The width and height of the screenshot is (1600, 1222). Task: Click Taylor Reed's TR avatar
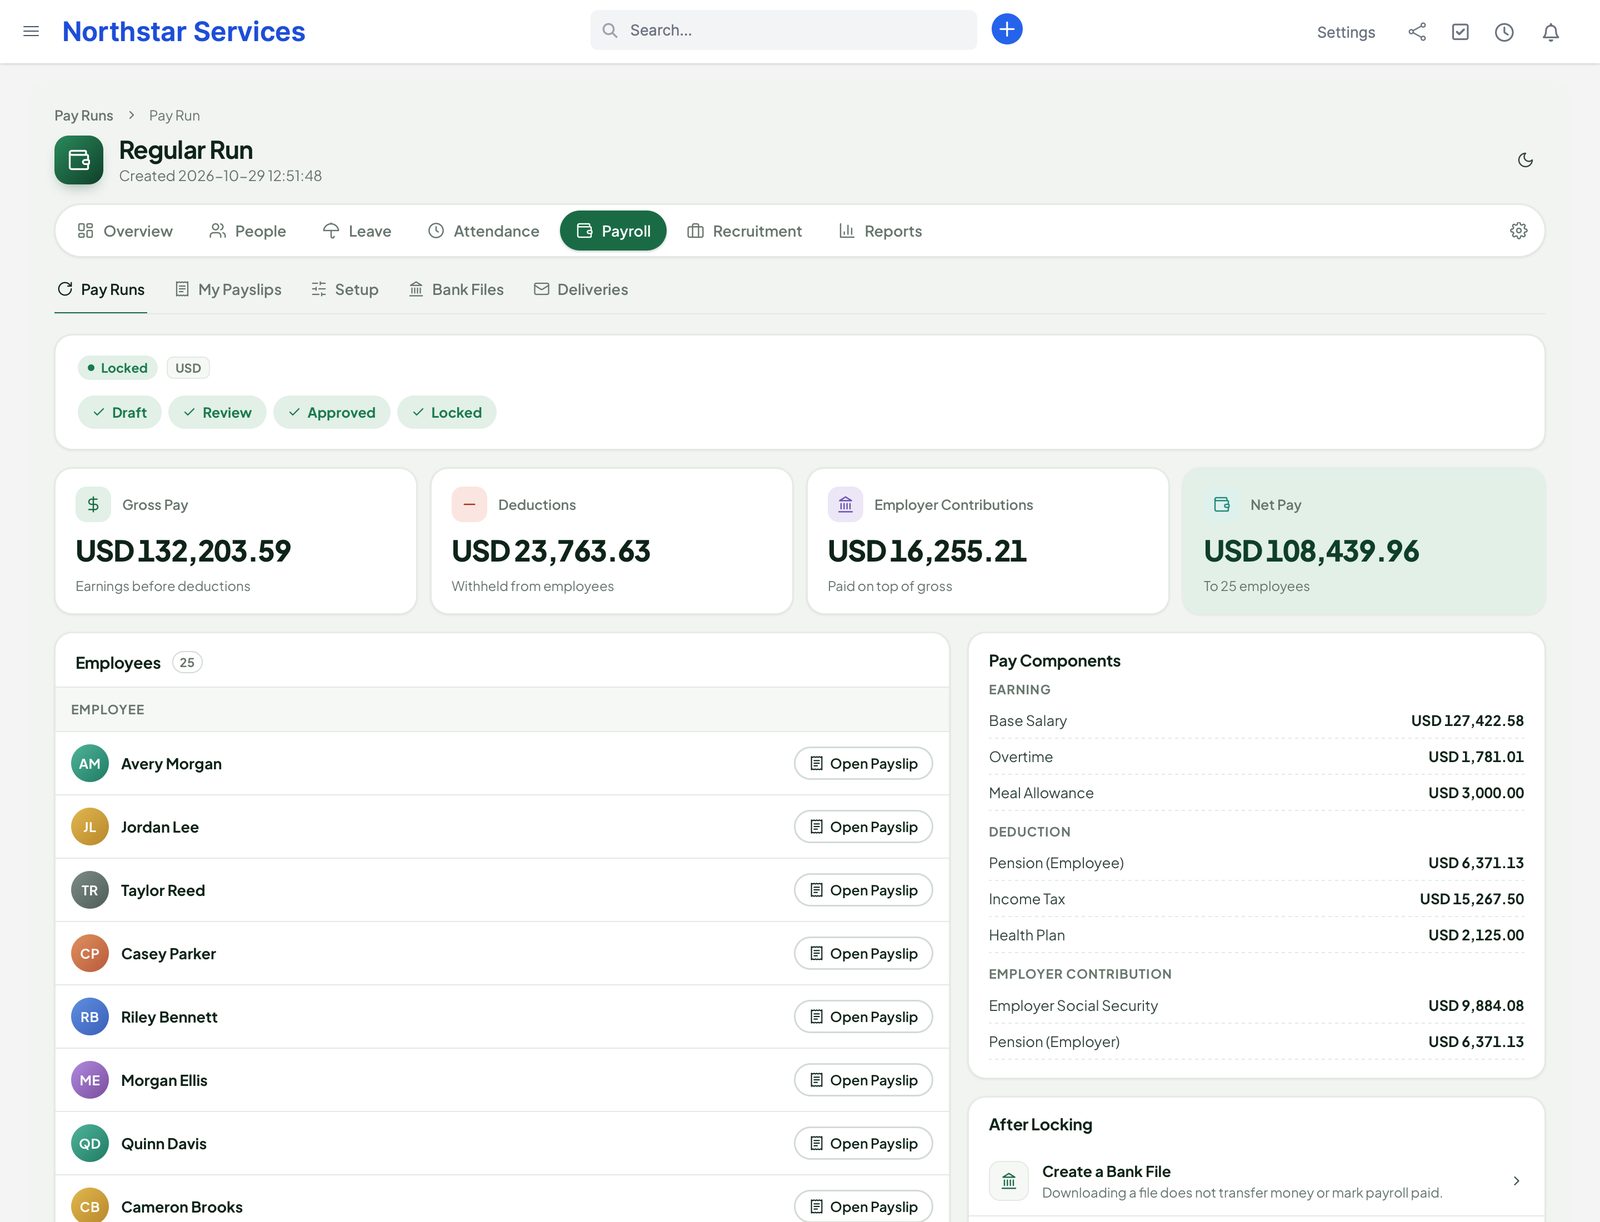90,890
